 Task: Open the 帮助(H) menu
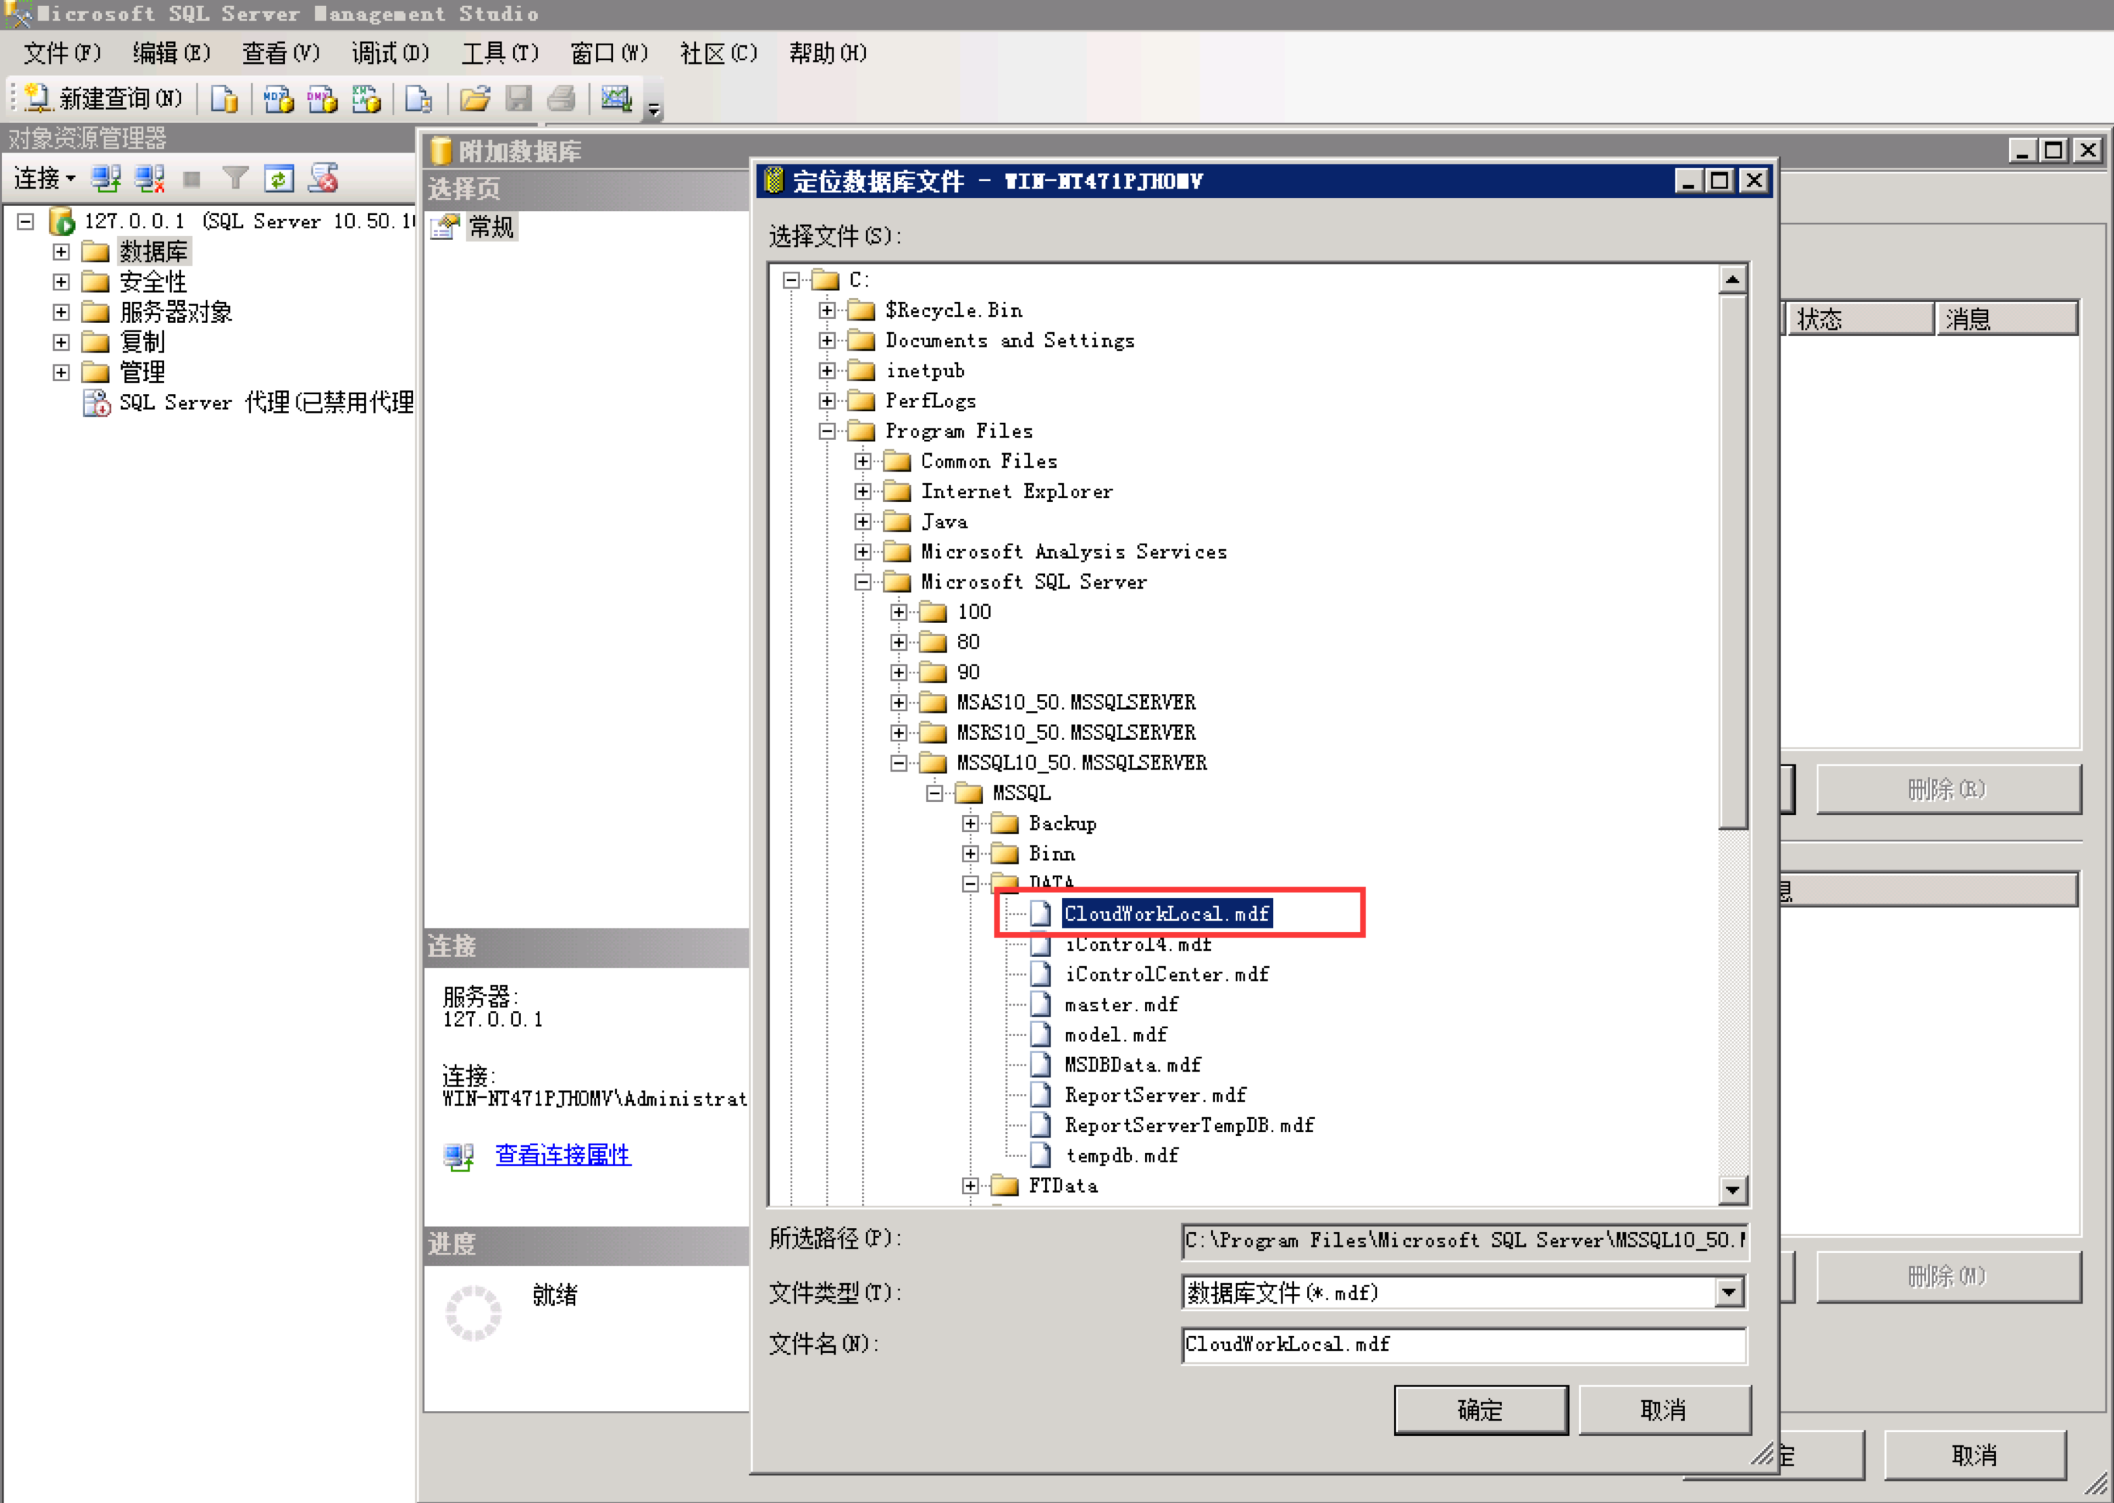[x=827, y=53]
